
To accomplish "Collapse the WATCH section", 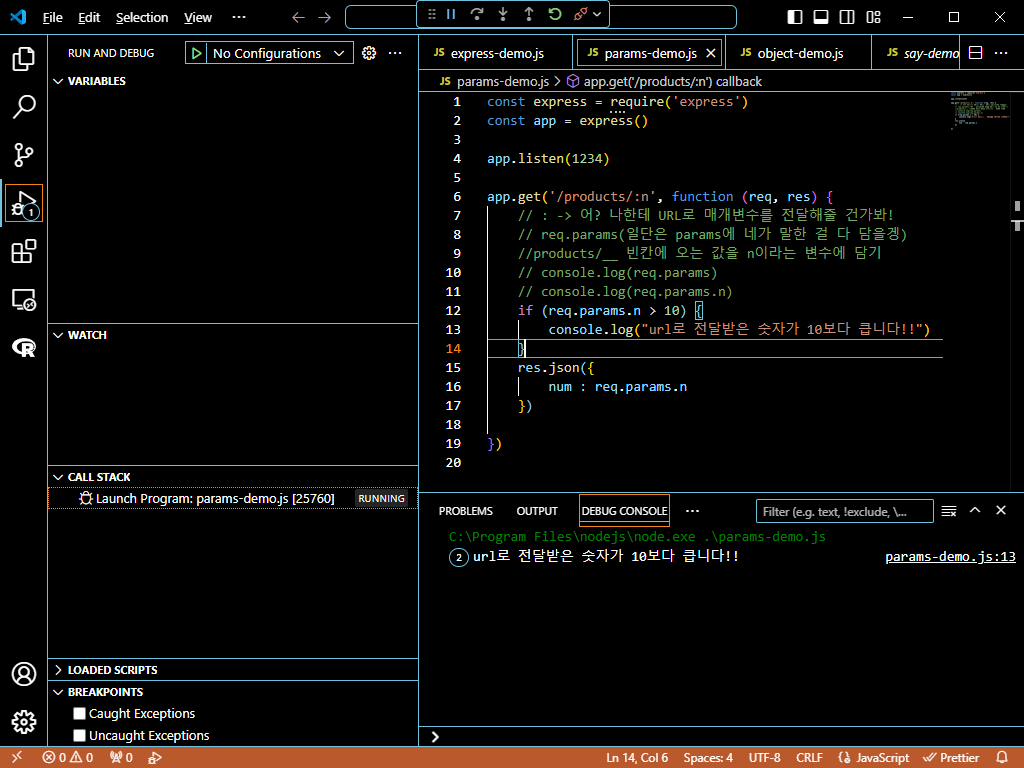I will point(58,335).
